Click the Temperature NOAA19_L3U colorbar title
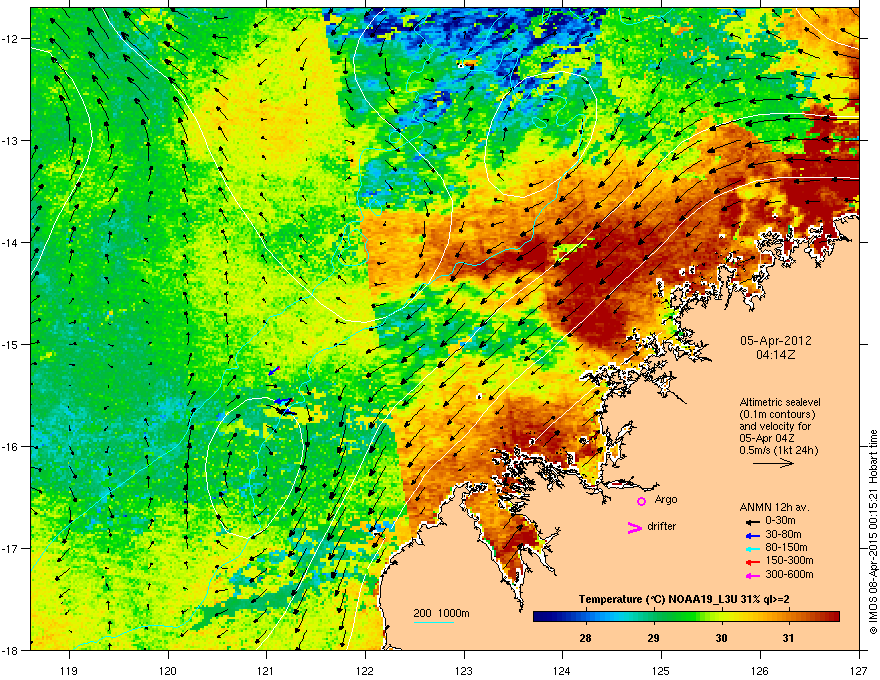 click(x=684, y=600)
